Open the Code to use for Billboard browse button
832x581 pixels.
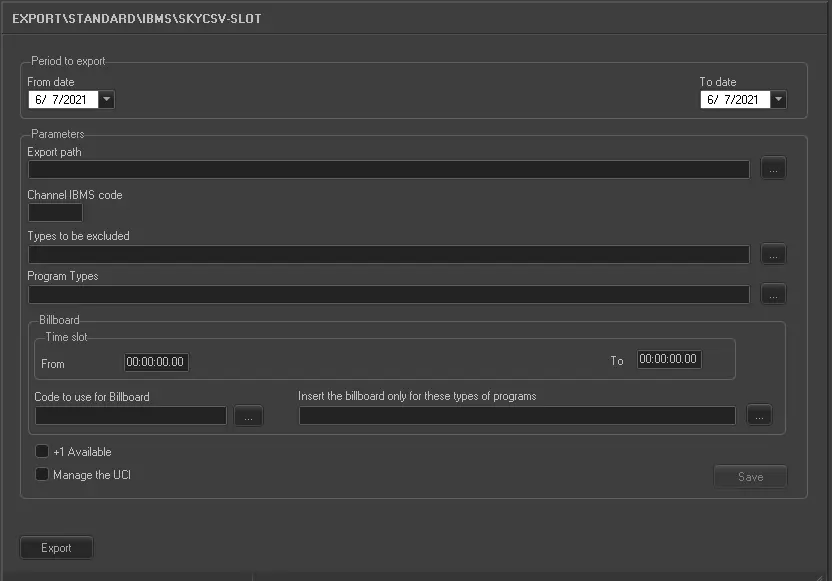[x=249, y=416]
